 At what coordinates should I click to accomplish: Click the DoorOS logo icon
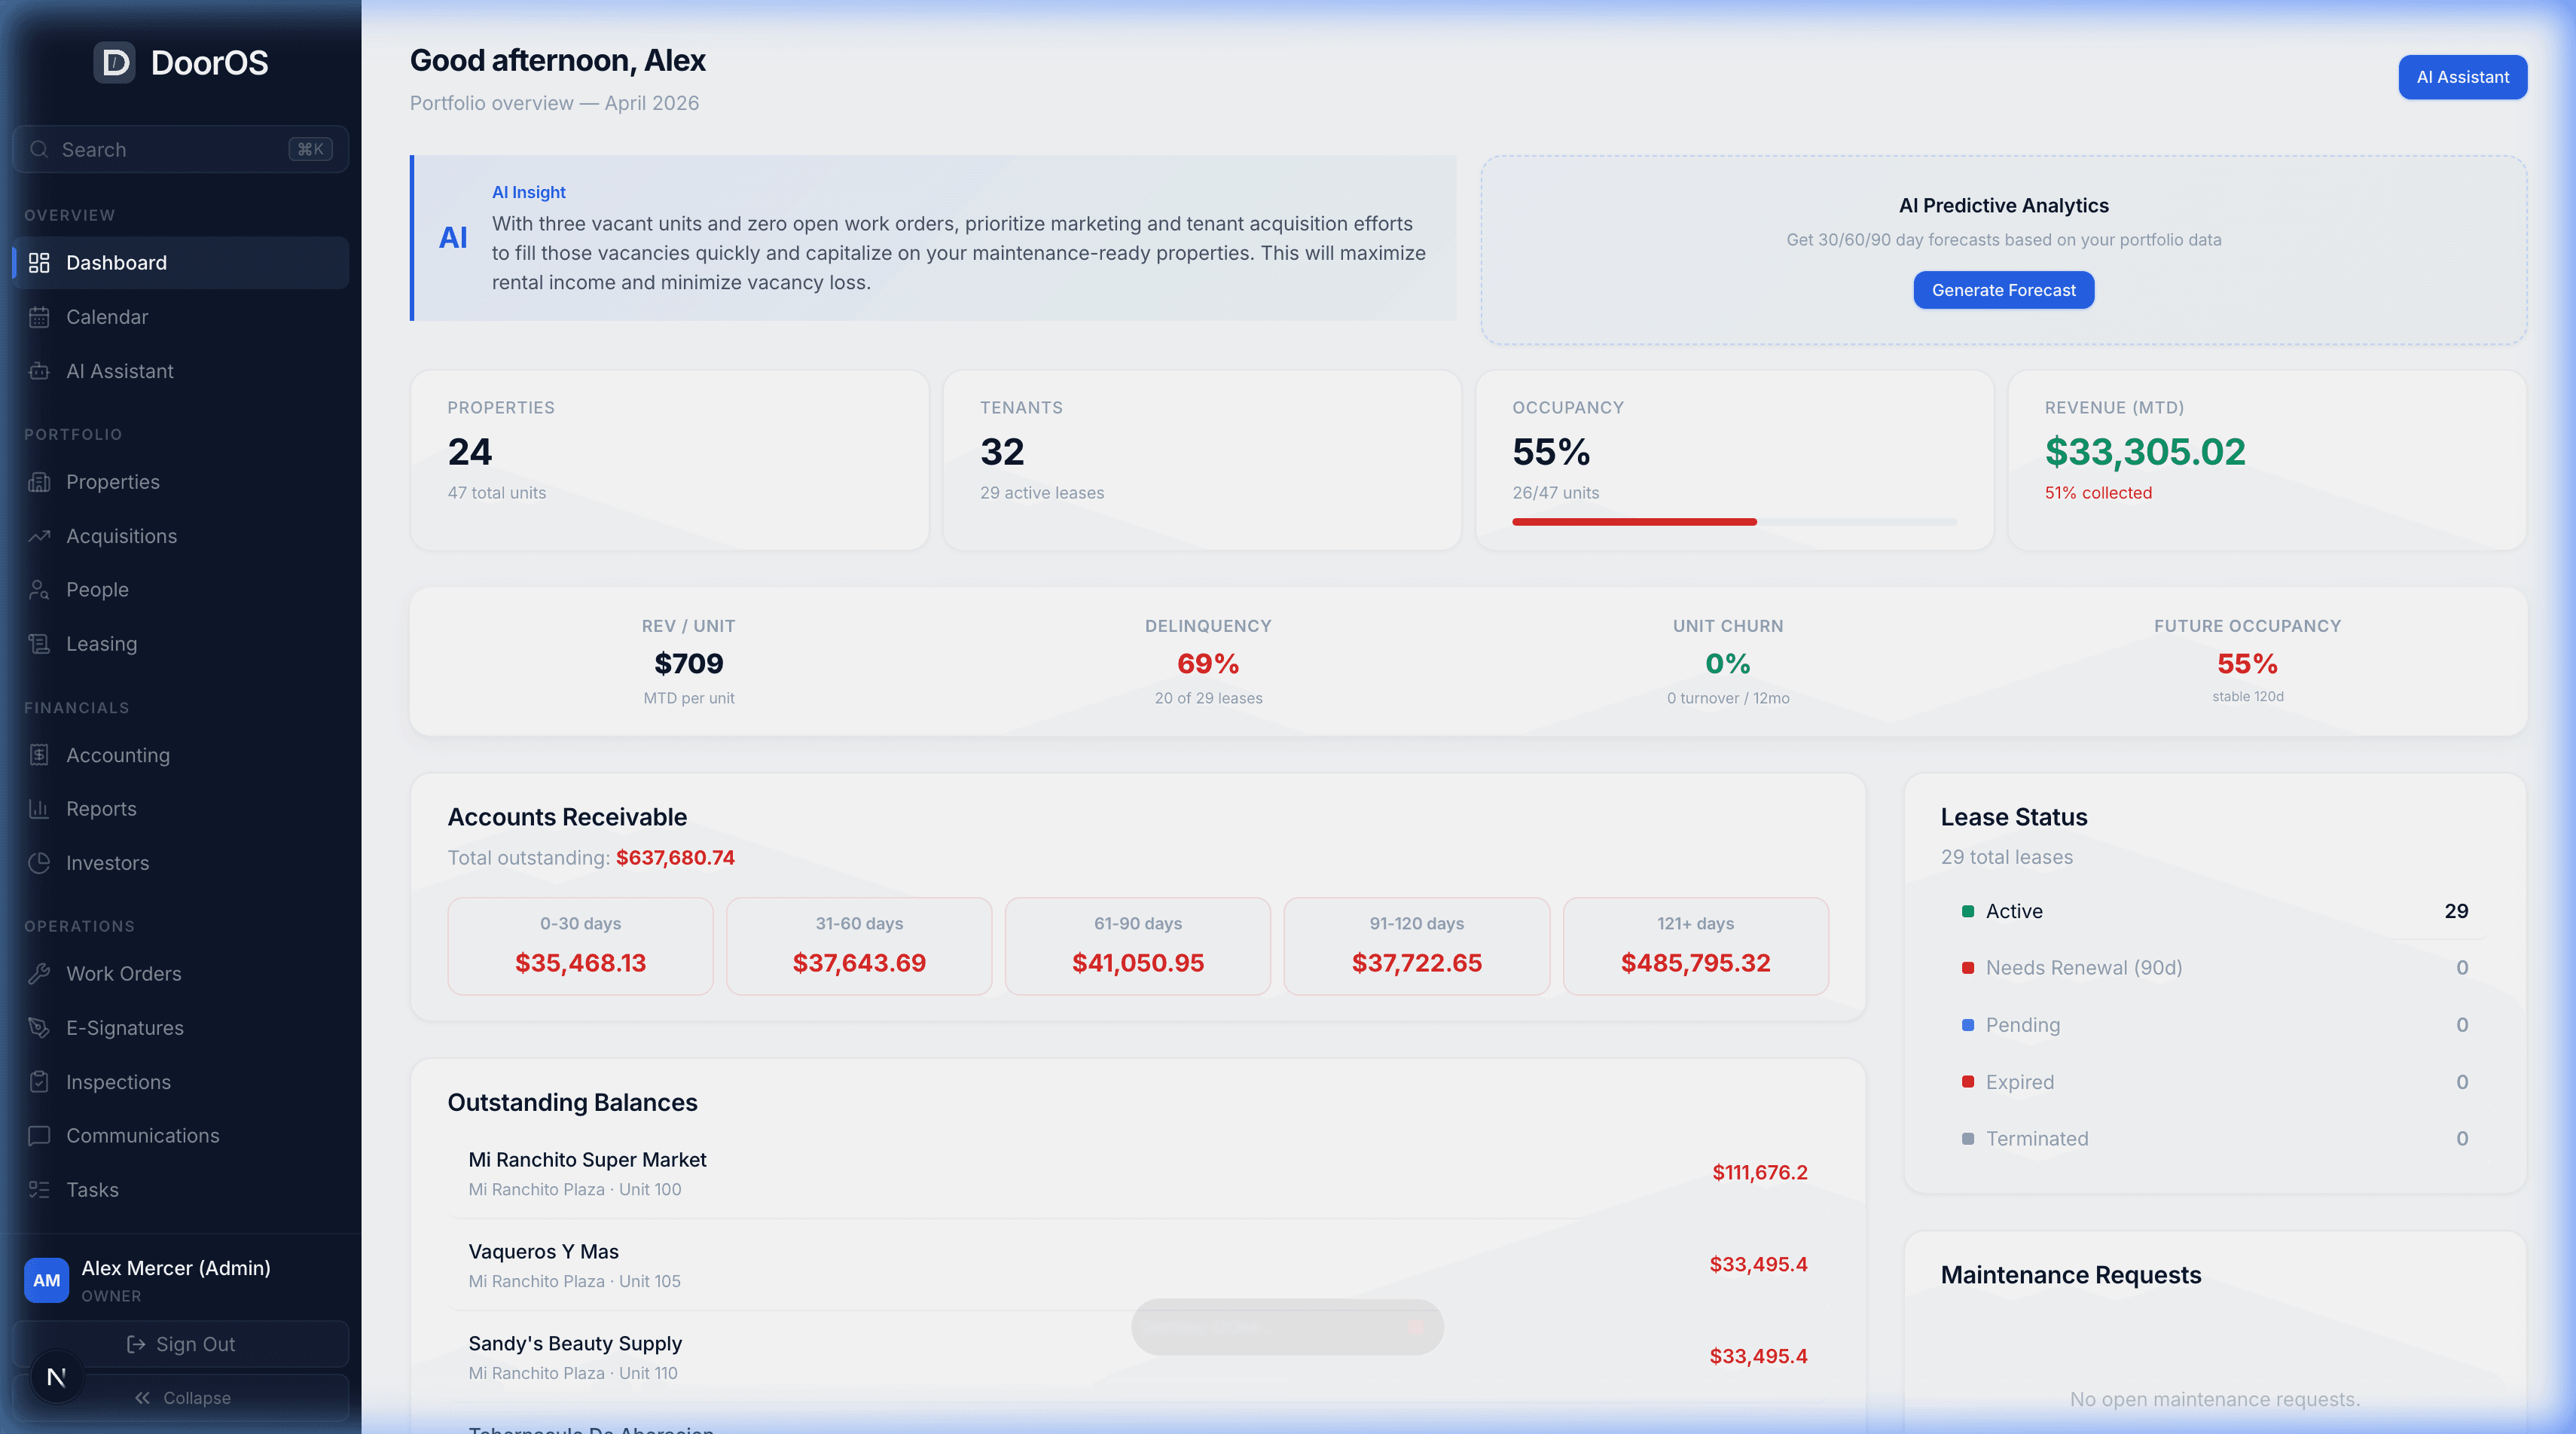coord(115,63)
